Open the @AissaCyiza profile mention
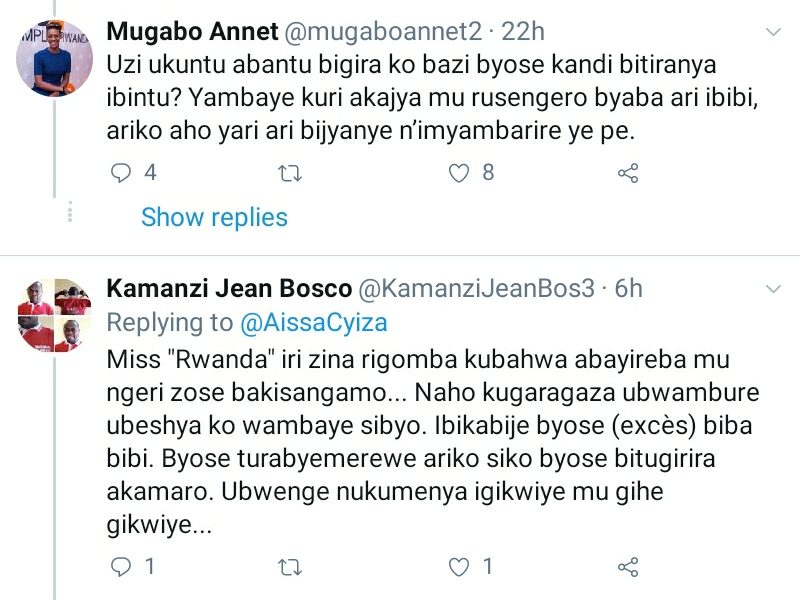Image resolution: width=800 pixels, height=600 pixels. 313,323
